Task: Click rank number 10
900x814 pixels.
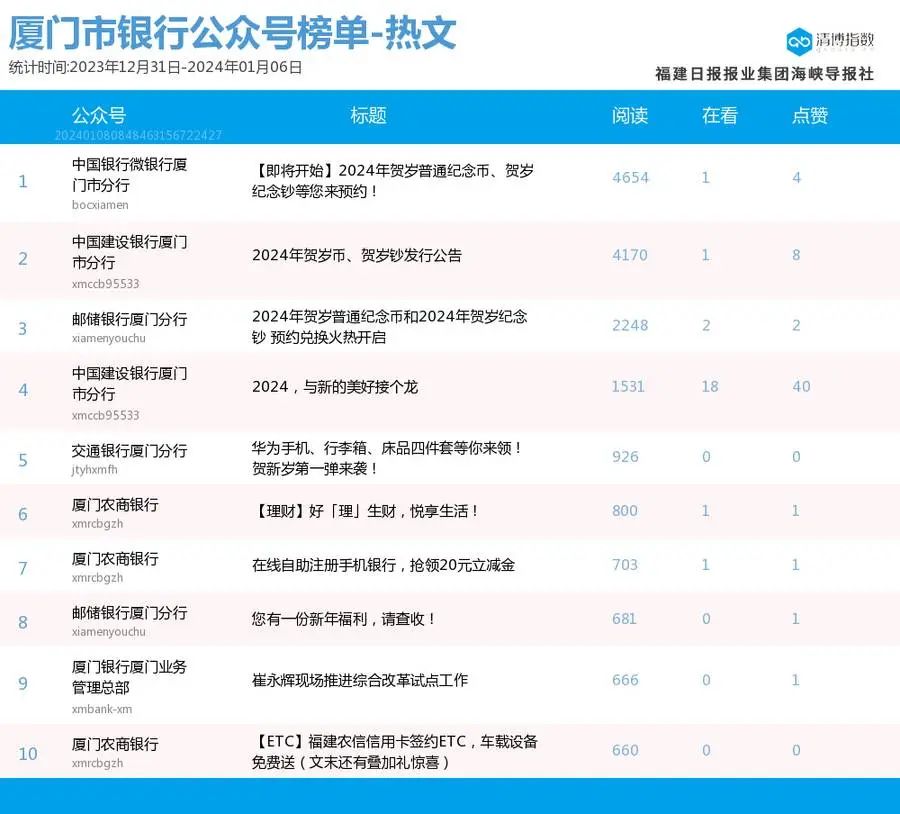Action: click(28, 753)
